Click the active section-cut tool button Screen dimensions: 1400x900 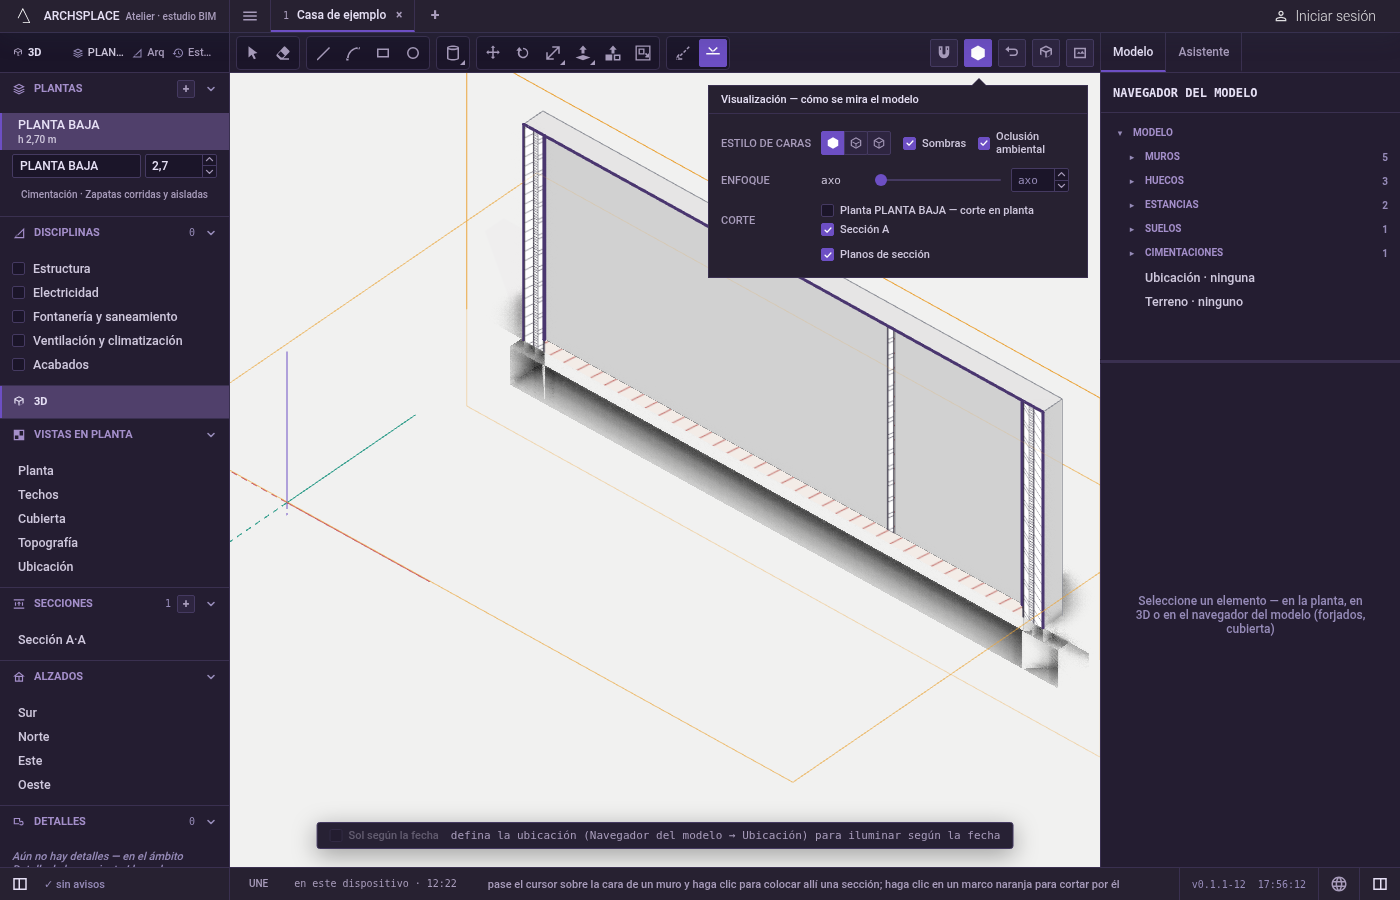[x=713, y=53]
